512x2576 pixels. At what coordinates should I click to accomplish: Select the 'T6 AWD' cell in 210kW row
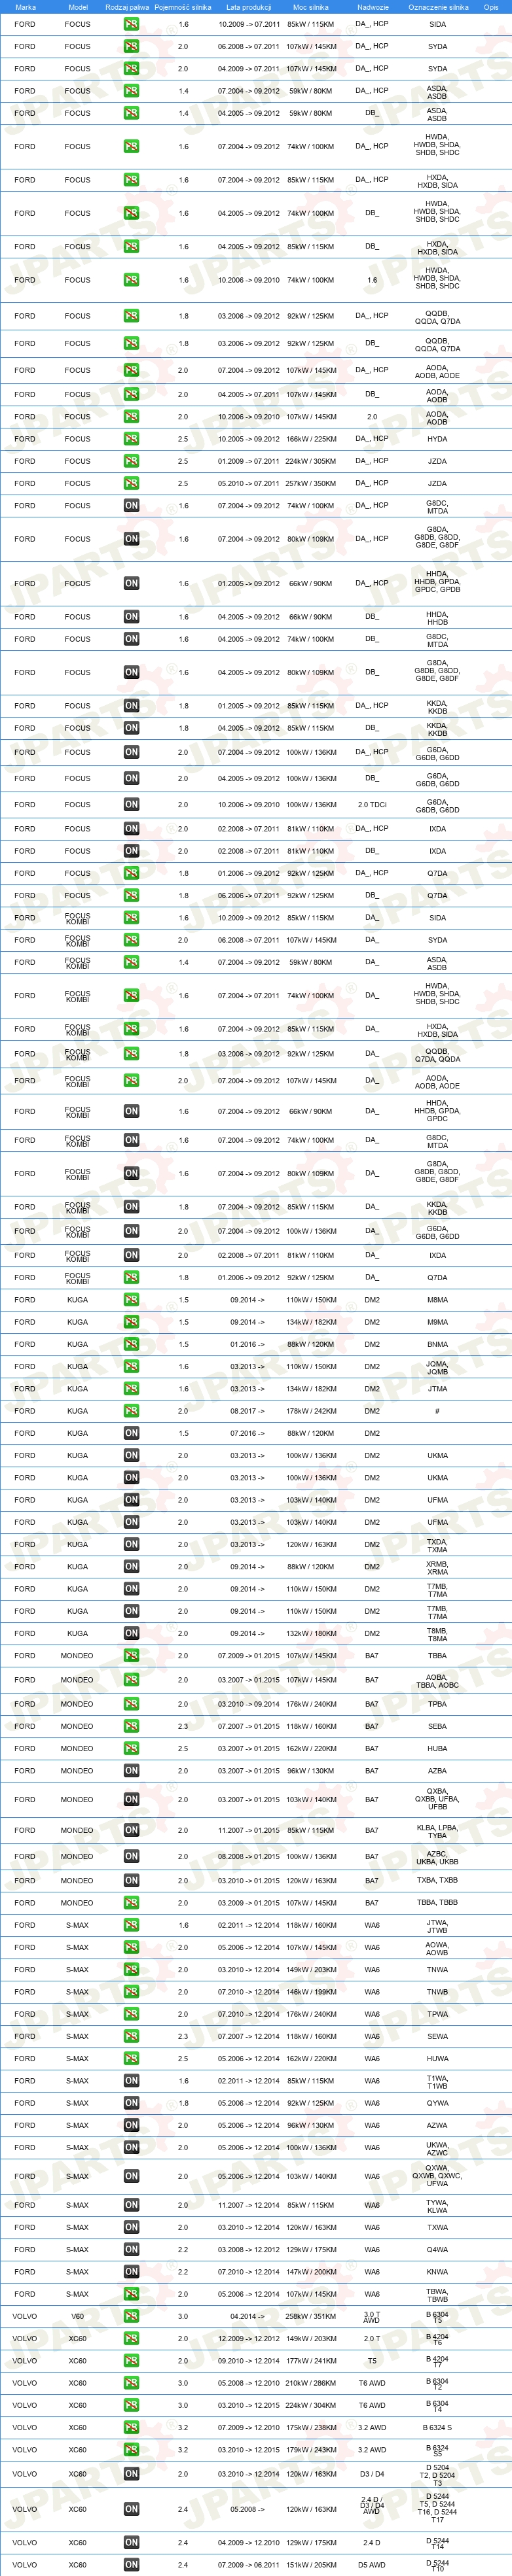pyautogui.click(x=372, y=2383)
